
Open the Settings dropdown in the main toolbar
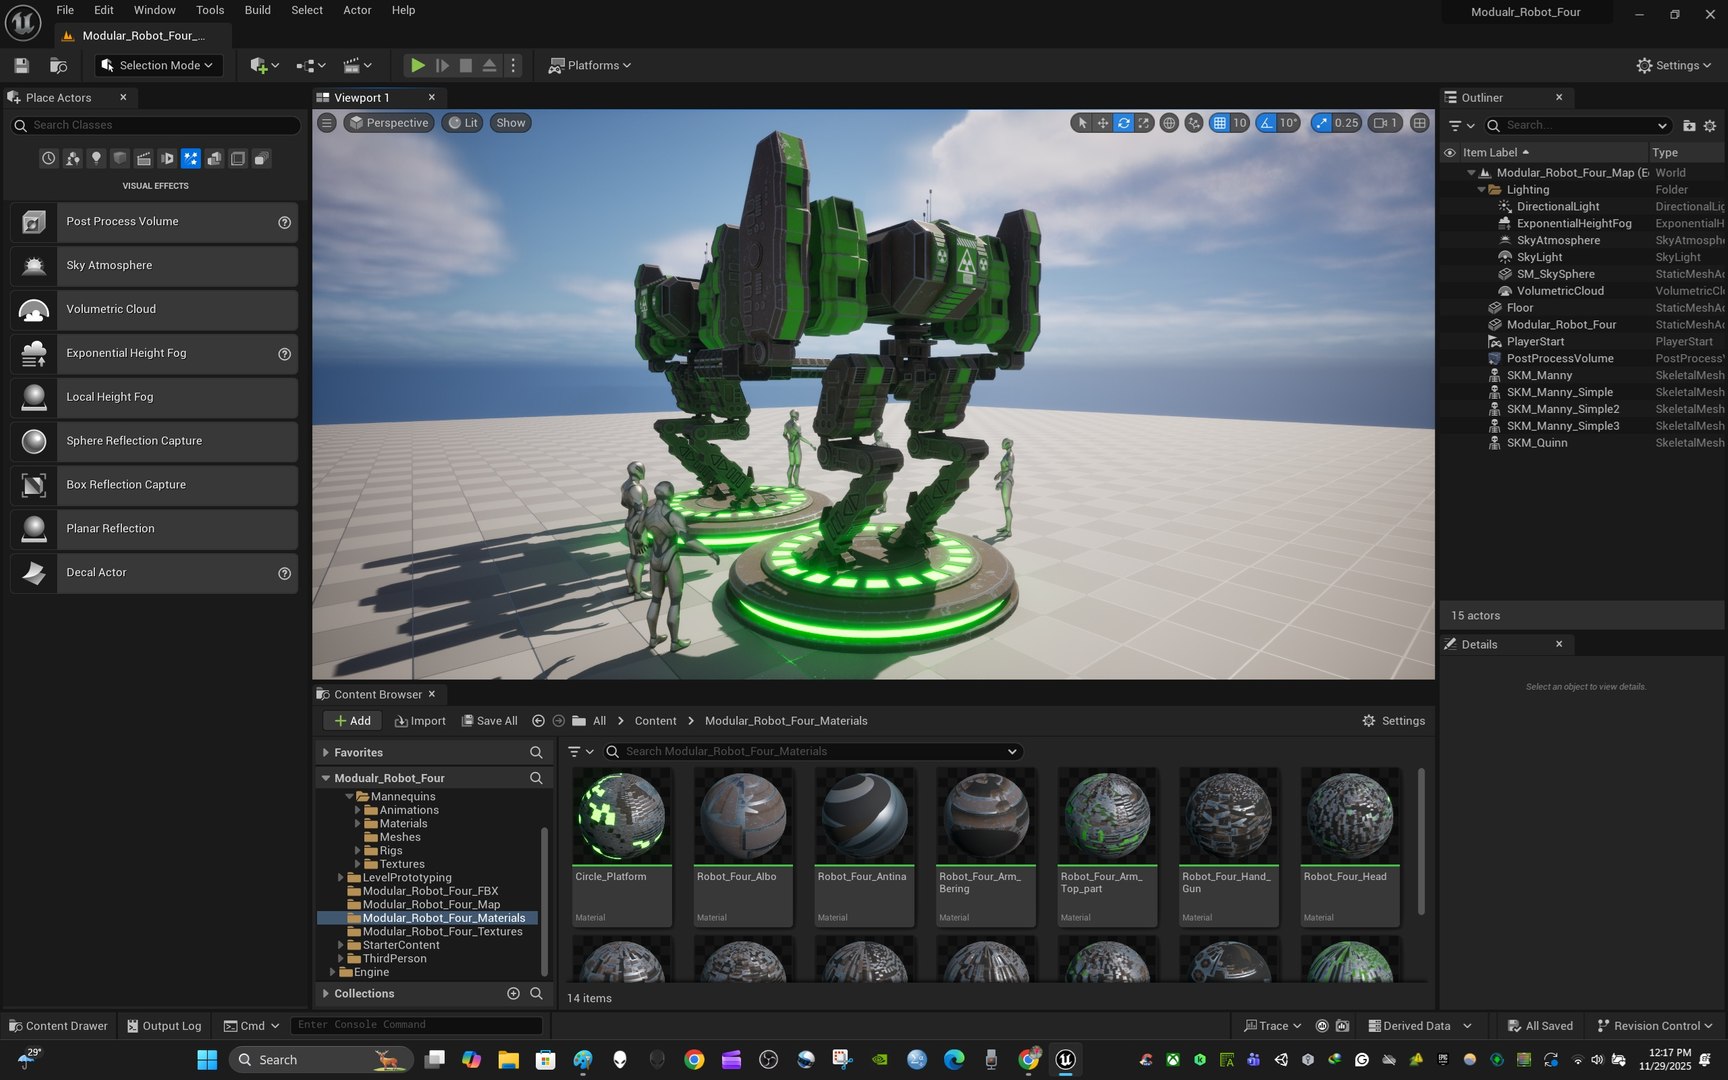[1674, 66]
